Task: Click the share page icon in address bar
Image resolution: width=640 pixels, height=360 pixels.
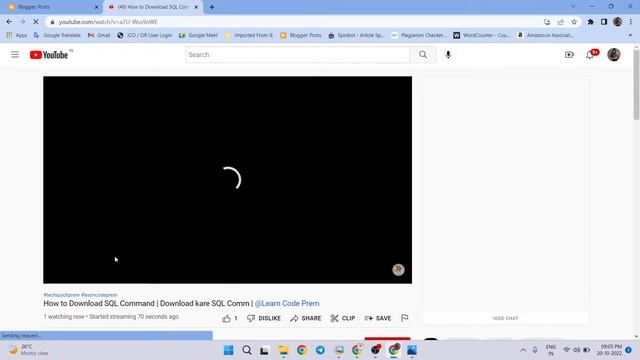Action: pyautogui.click(x=560, y=22)
